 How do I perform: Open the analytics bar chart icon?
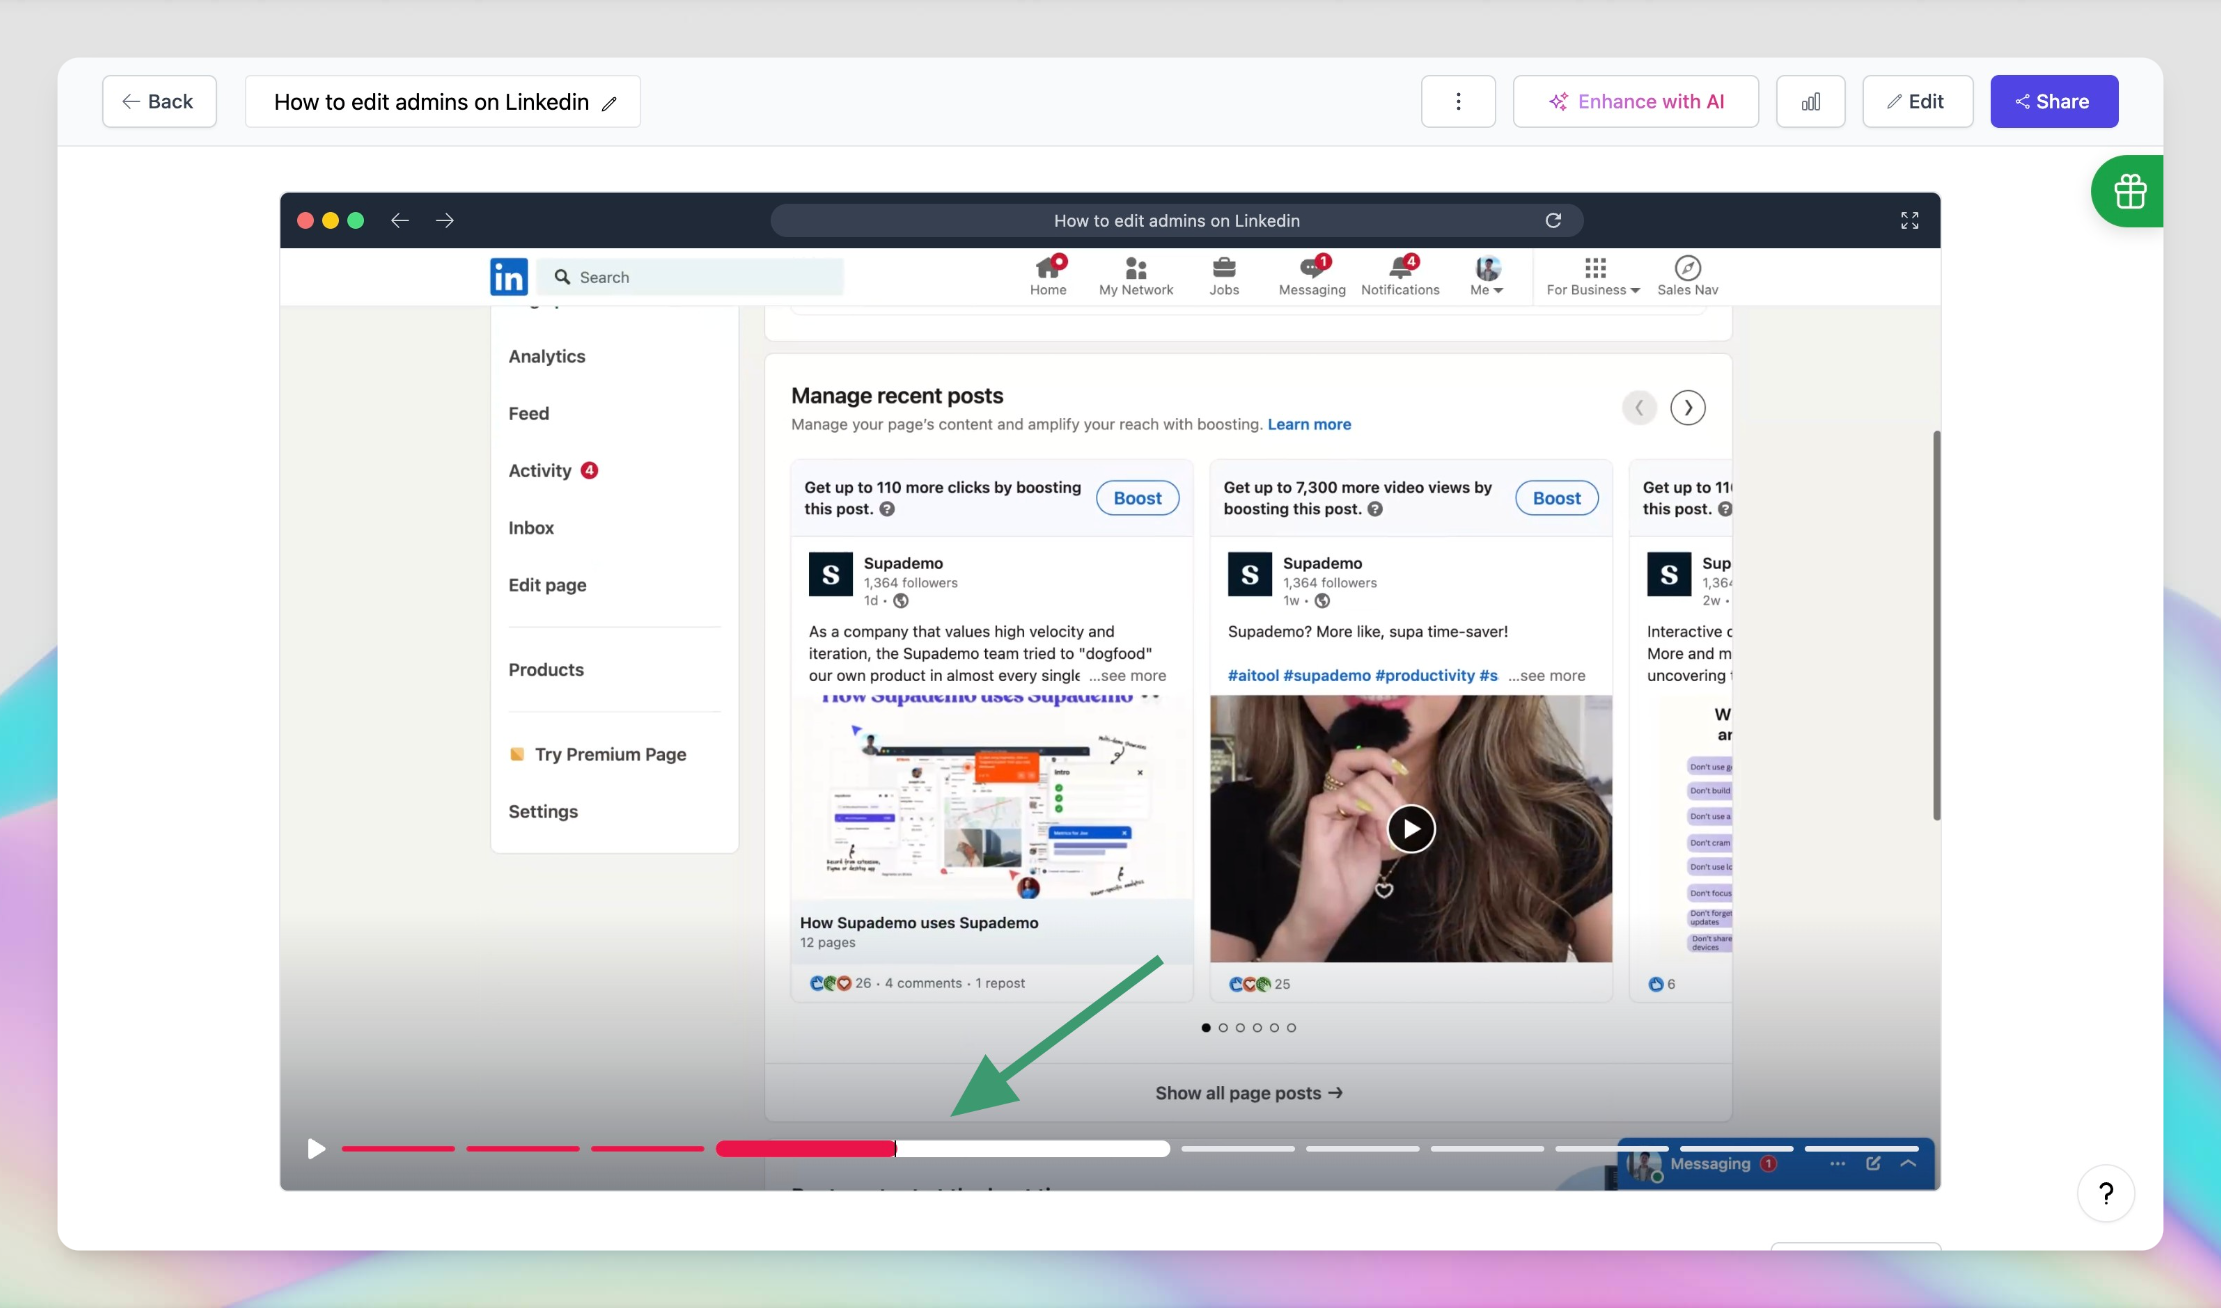point(1810,101)
